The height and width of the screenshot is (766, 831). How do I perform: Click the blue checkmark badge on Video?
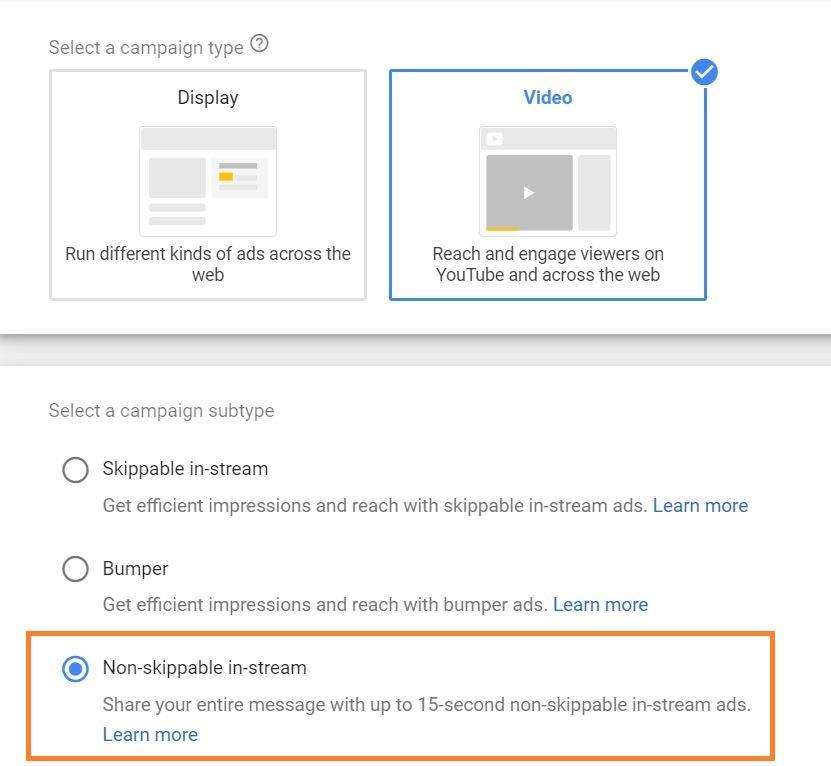tap(704, 72)
